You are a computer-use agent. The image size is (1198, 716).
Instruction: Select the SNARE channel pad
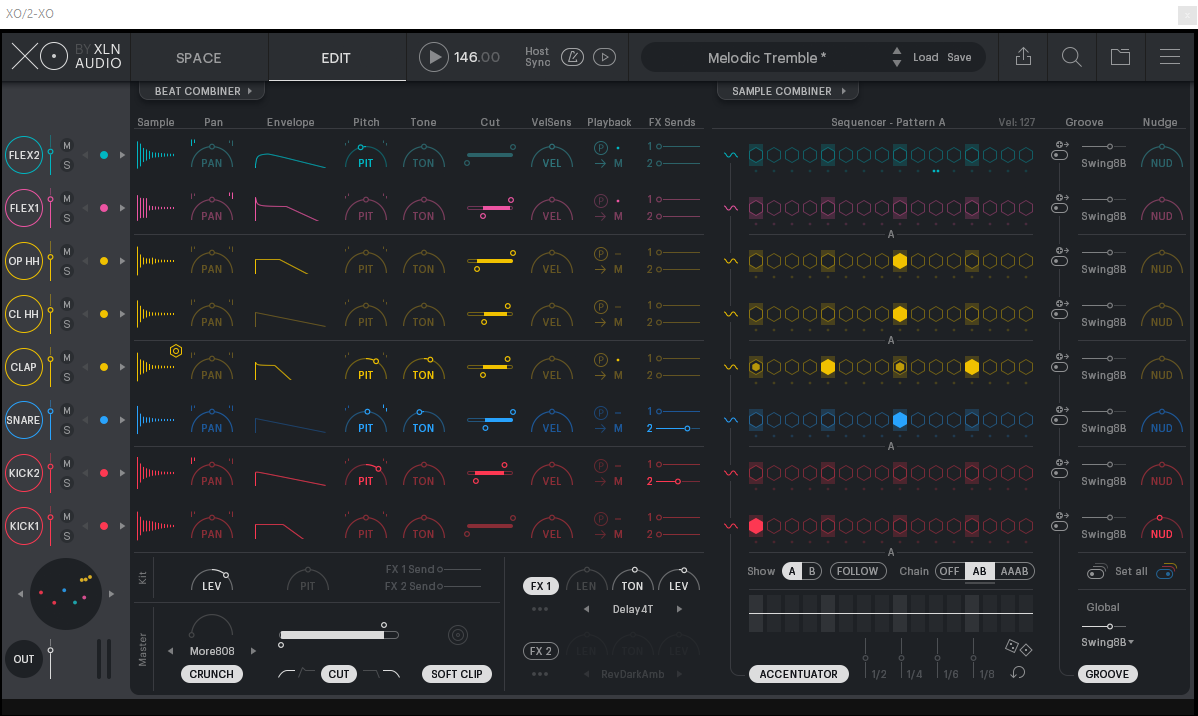click(24, 420)
